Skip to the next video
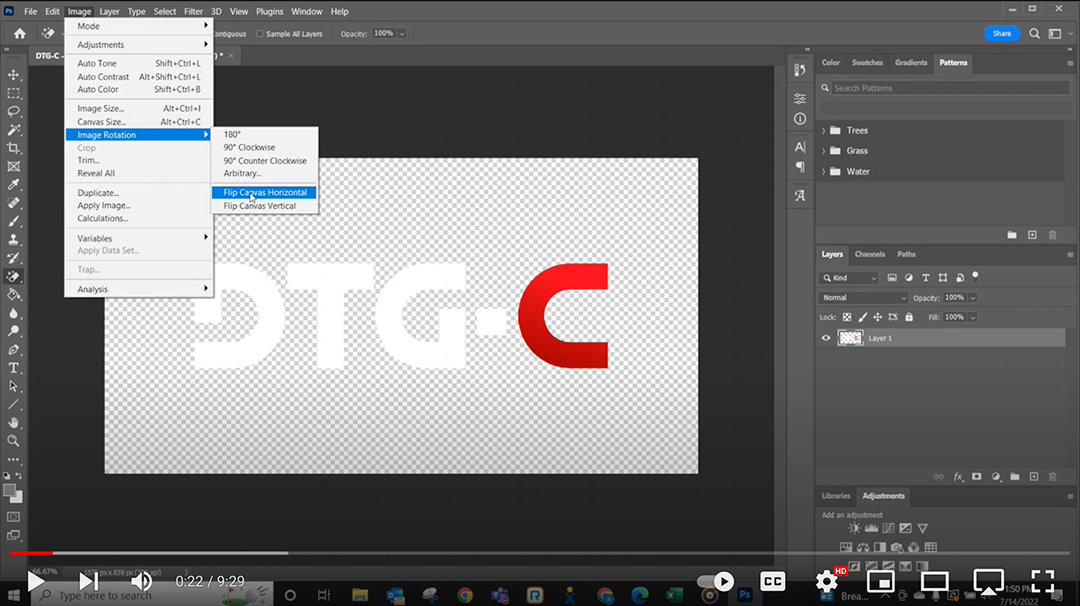Viewport: 1080px width, 606px height. 88,581
